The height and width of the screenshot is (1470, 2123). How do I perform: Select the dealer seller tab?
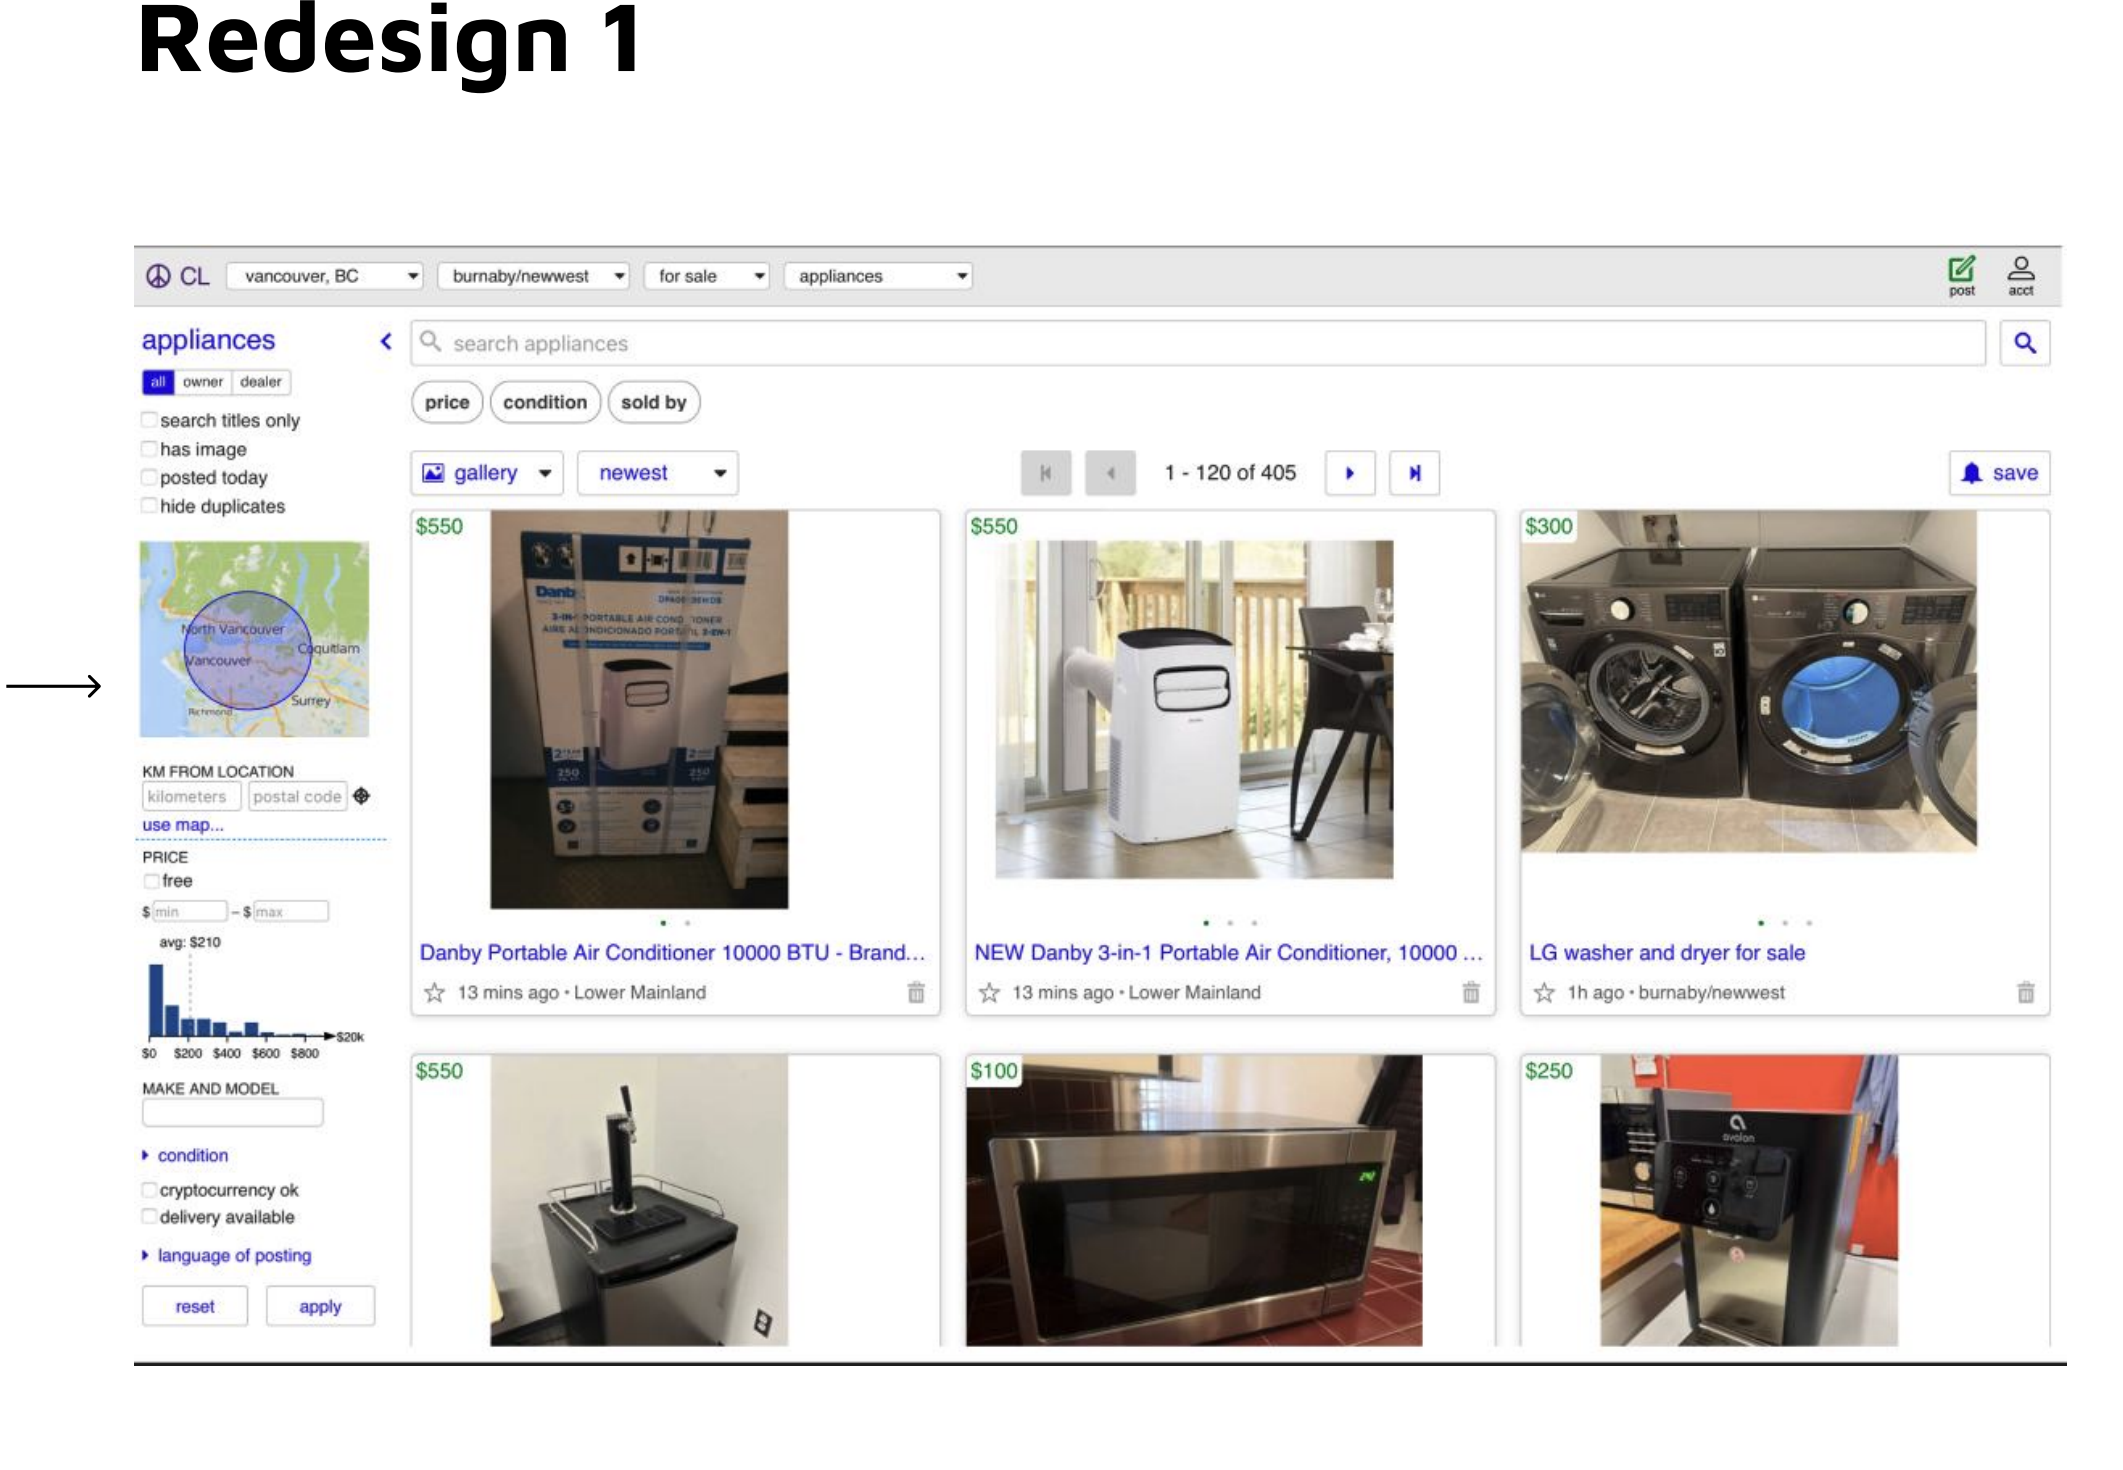(260, 382)
